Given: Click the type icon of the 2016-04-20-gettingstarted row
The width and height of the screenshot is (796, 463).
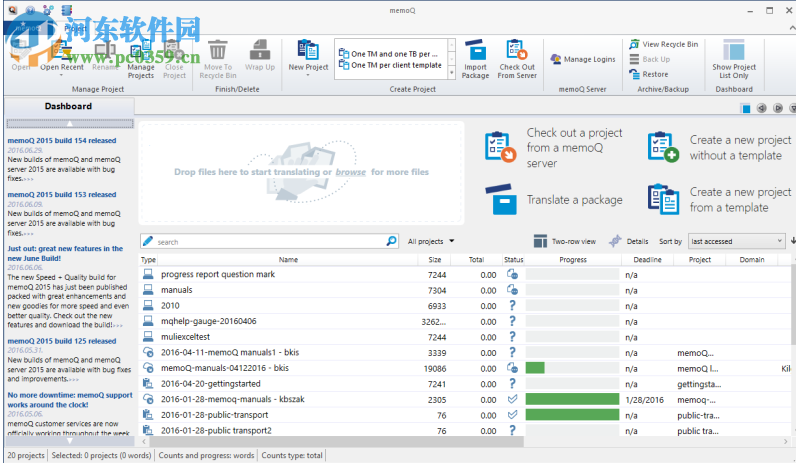Looking at the screenshot, I should [148, 383].
